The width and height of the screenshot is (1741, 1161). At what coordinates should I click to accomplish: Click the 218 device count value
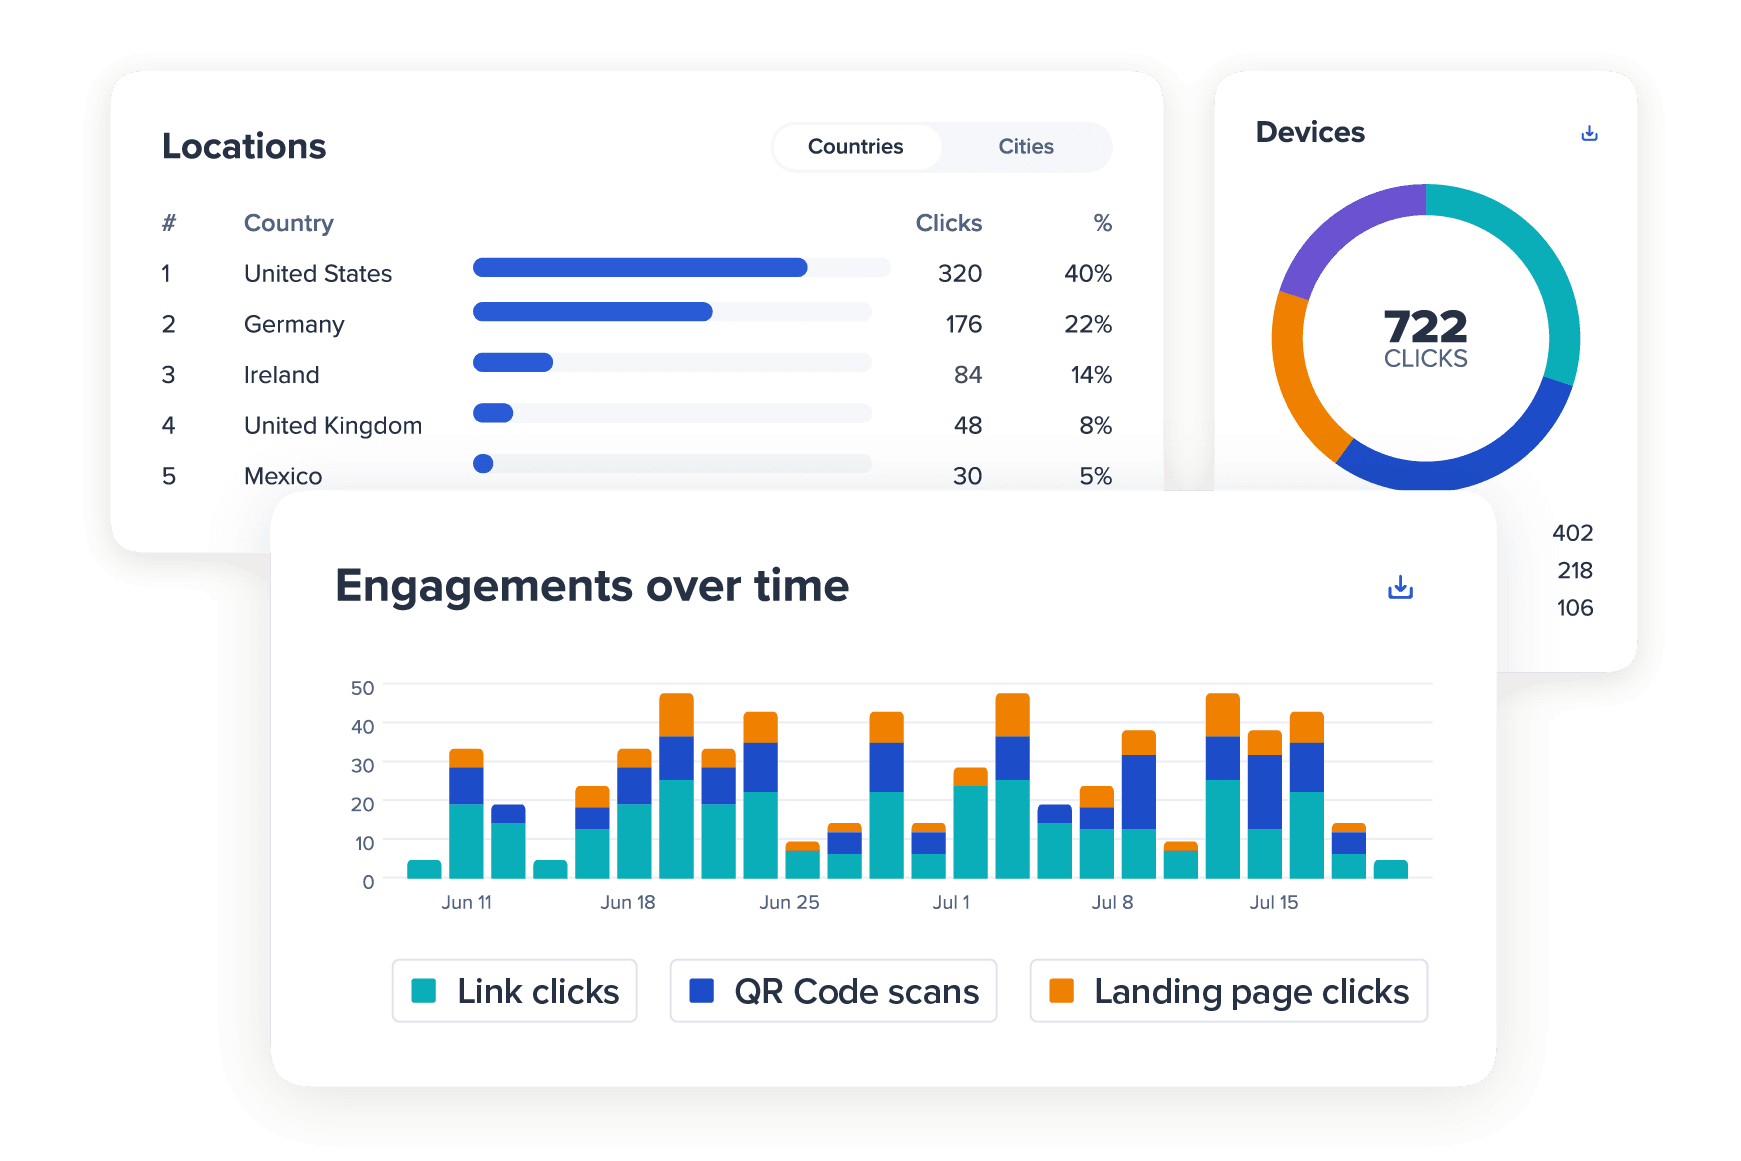click(1575, 571)
